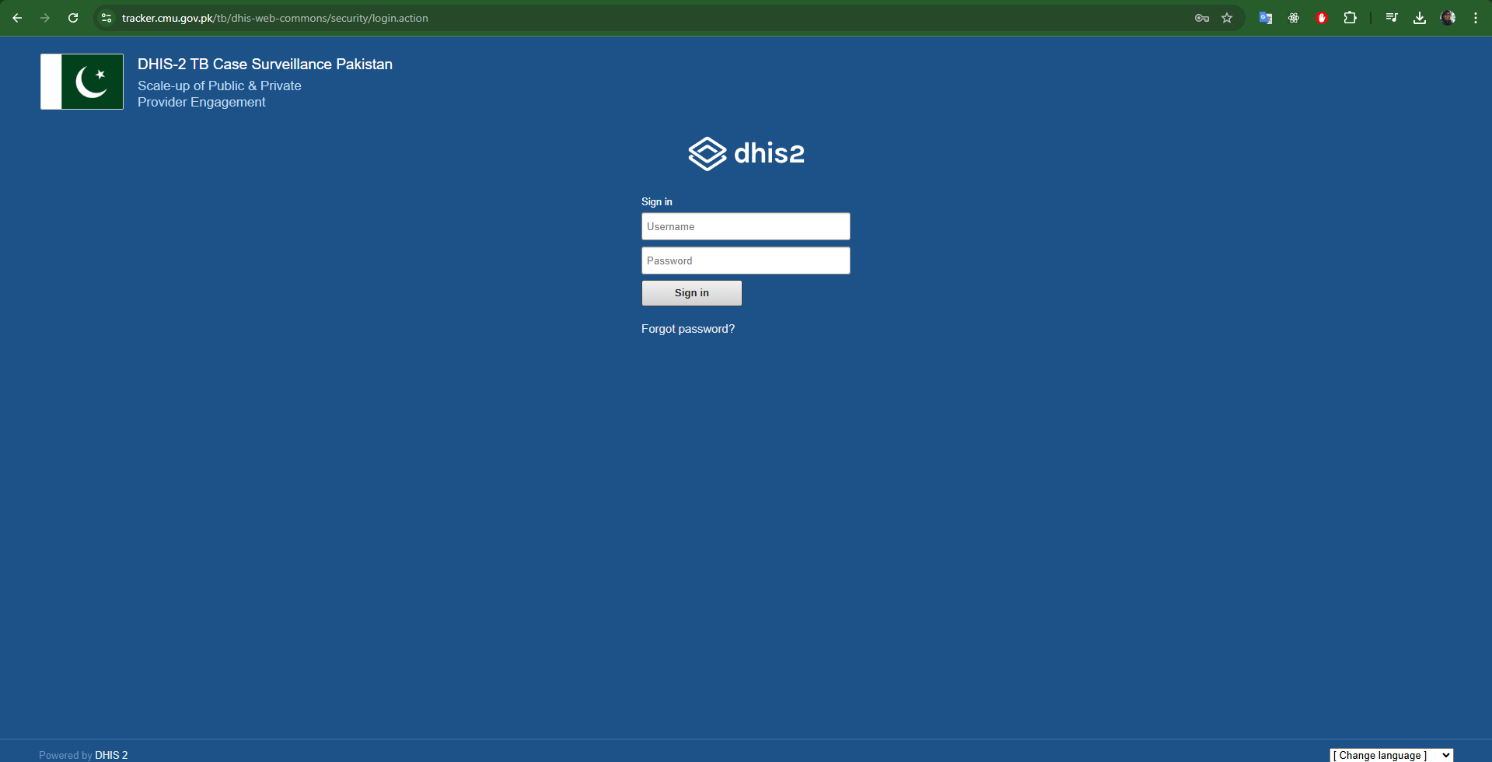Click the dhis2 logo
The height and width of the screenshot is (762, 1492).
tap(746, 153)
